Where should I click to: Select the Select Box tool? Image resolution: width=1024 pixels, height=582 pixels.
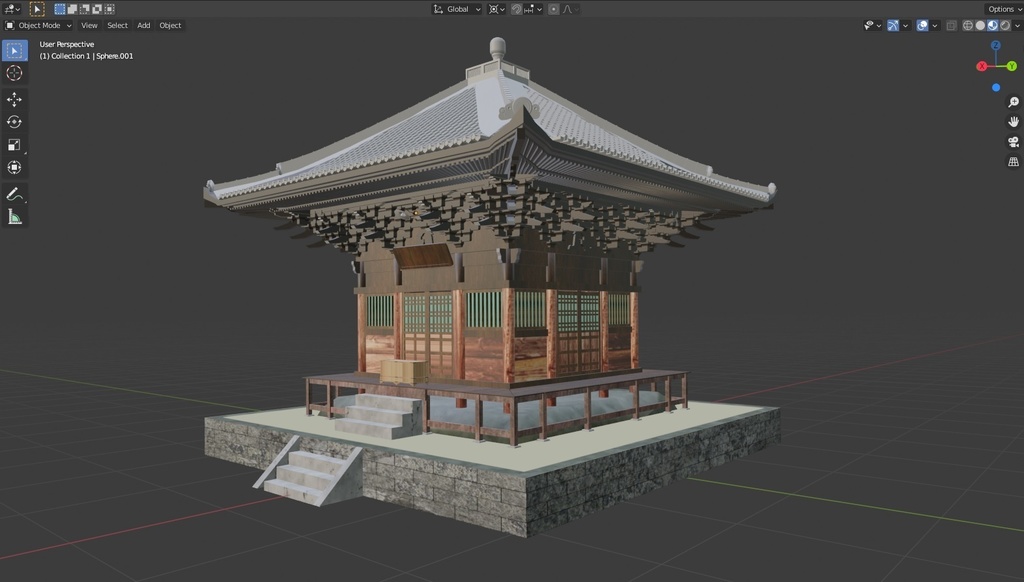click(x=14, y=50)
